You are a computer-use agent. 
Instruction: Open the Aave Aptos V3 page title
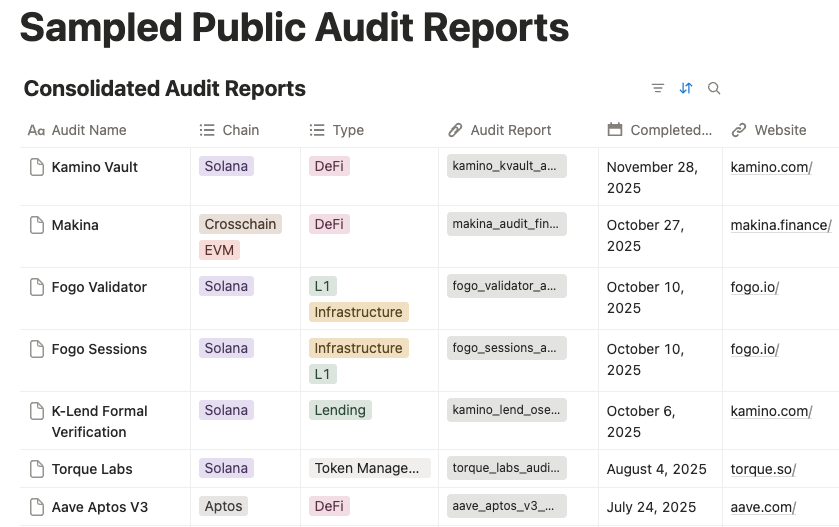tap(100, 507)
